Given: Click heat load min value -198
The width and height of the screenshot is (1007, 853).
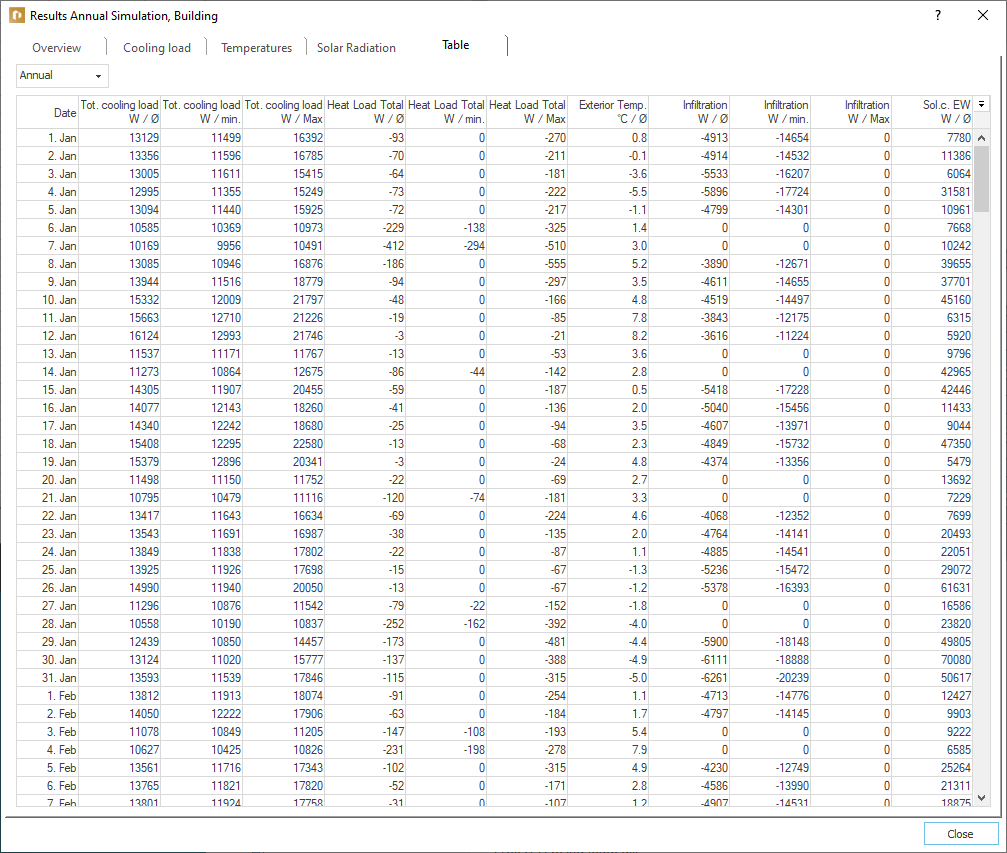Looking at the screenshot, I should pos(446,750).
